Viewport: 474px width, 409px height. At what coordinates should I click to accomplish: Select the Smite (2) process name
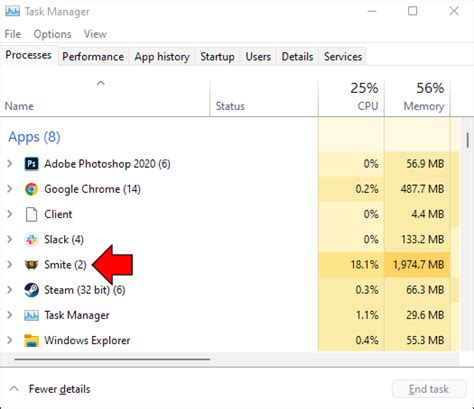65,265
